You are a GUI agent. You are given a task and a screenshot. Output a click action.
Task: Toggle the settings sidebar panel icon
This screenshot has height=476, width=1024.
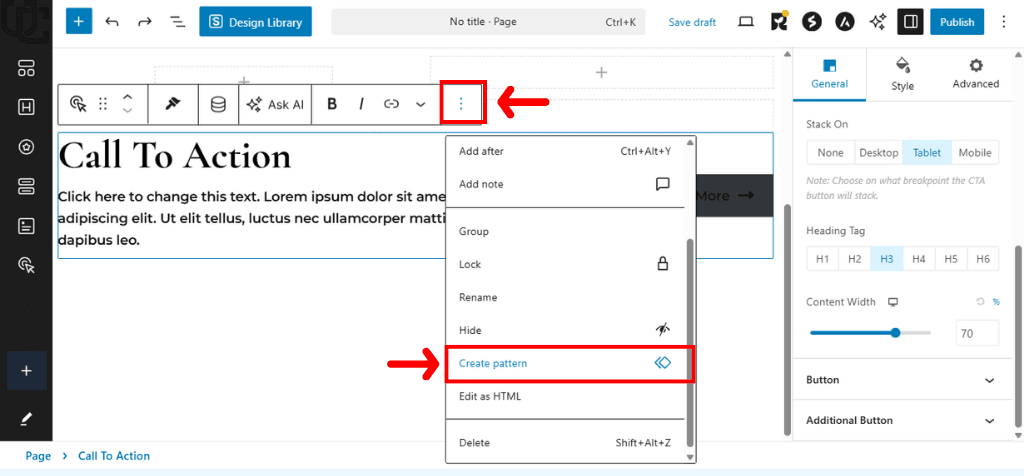click(x=910, y=22)
